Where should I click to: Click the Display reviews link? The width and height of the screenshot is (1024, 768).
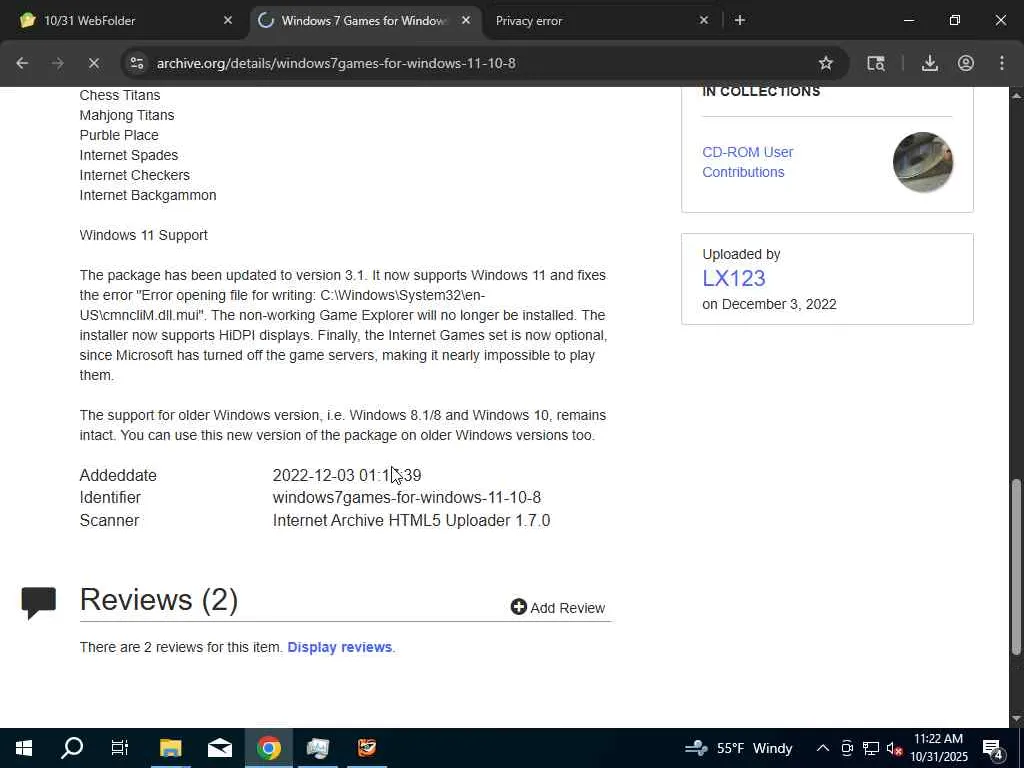(340, 647)
